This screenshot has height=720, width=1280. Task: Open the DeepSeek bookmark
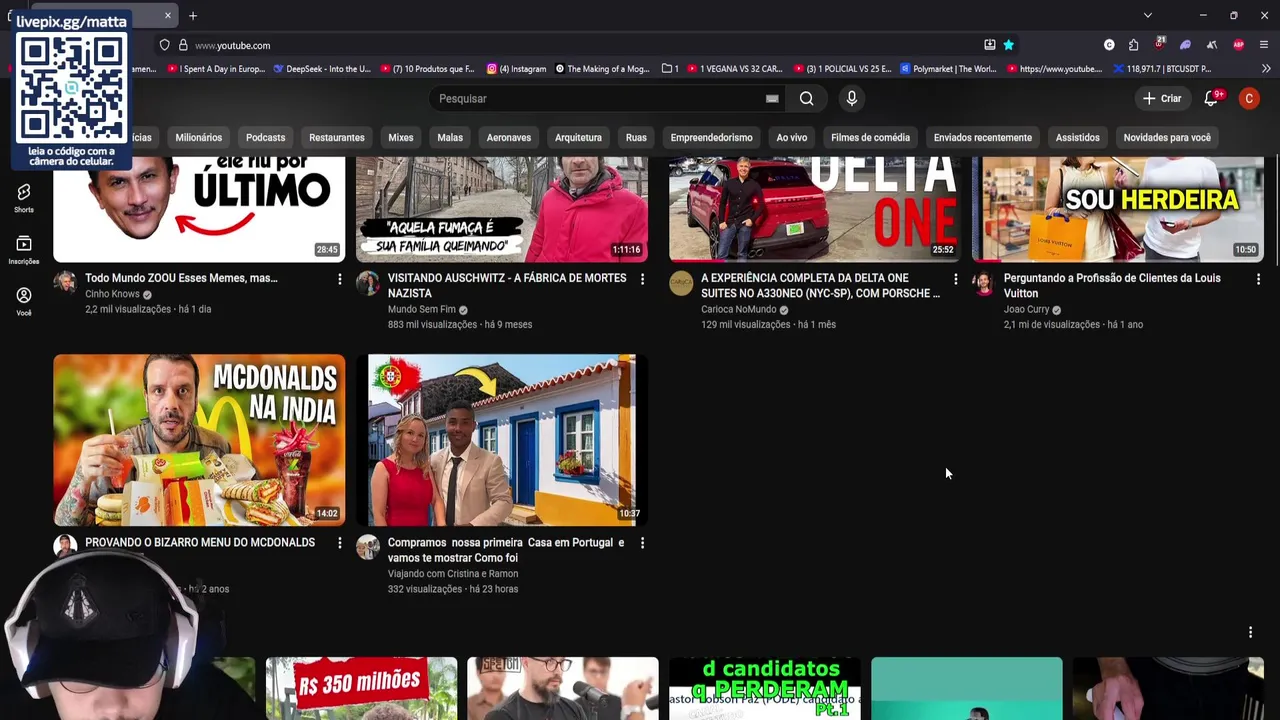click(x=321, y=69)
